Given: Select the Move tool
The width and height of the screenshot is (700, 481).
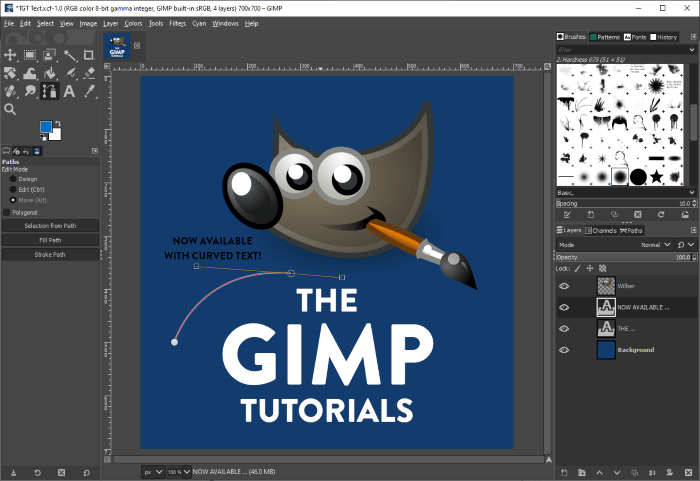Looking at the screenshot, I should pos(10,55).
